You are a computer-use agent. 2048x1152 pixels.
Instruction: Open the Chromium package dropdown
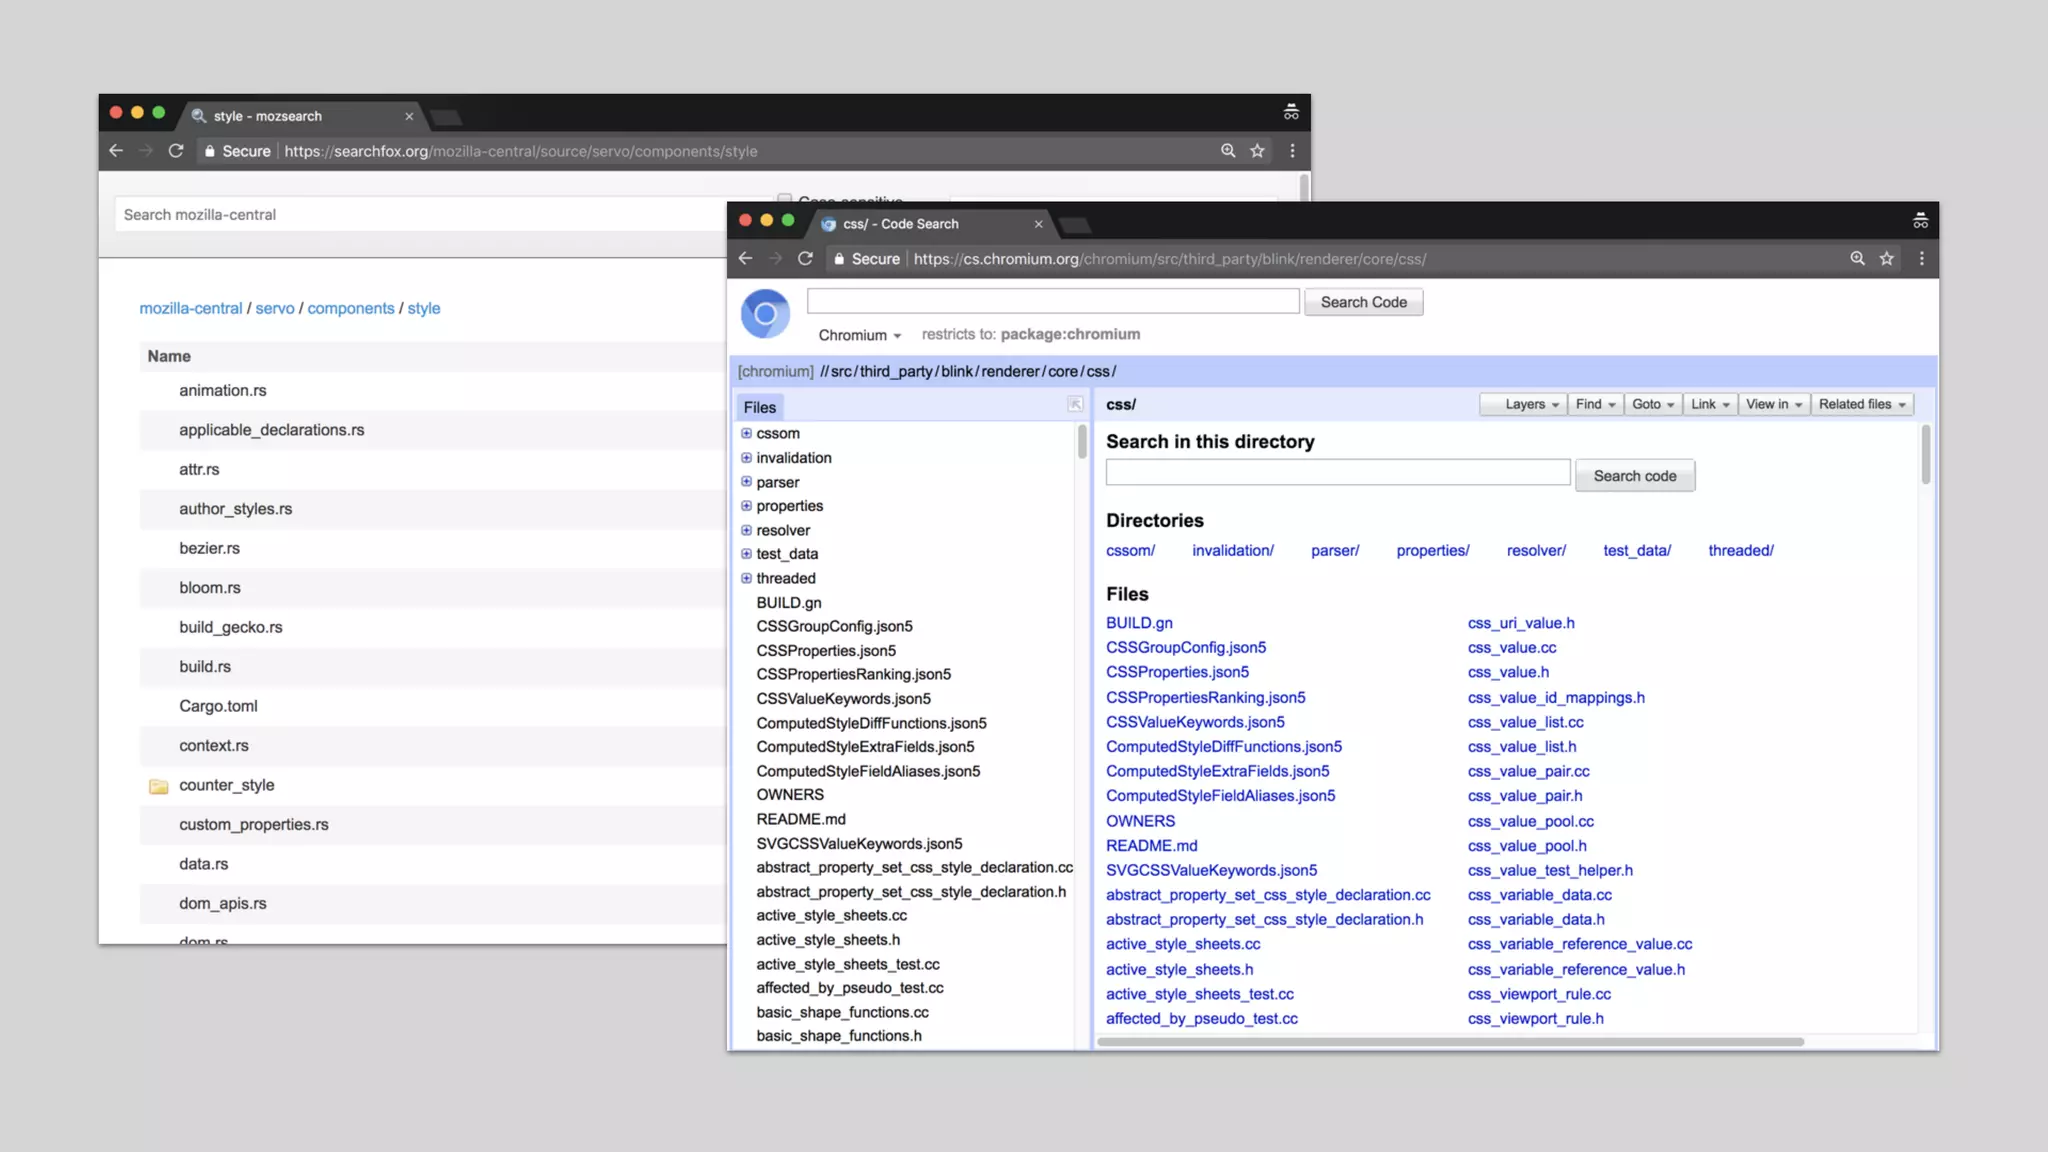point(860,335)
